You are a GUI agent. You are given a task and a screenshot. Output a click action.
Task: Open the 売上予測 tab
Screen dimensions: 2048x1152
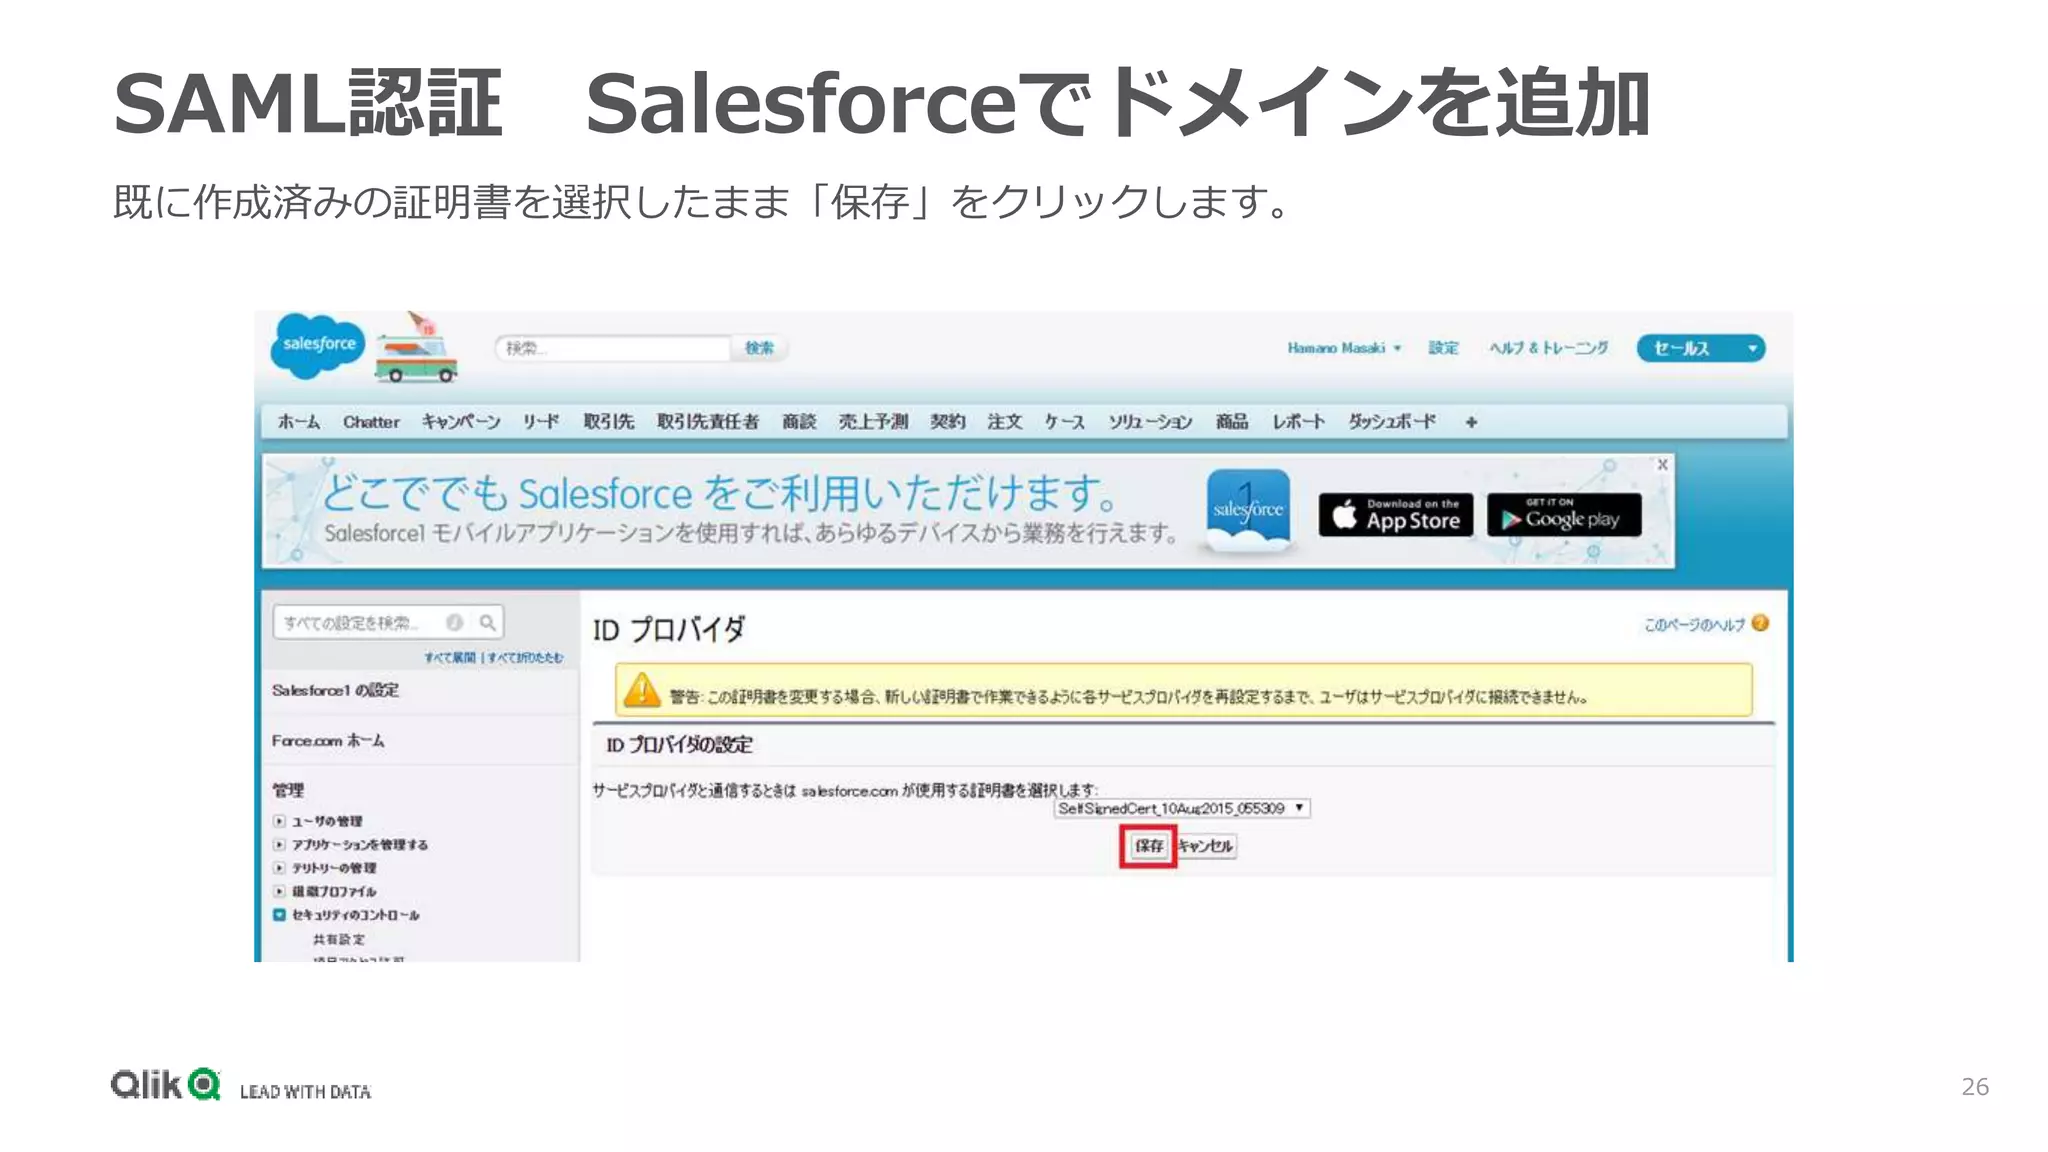(873, 422)
